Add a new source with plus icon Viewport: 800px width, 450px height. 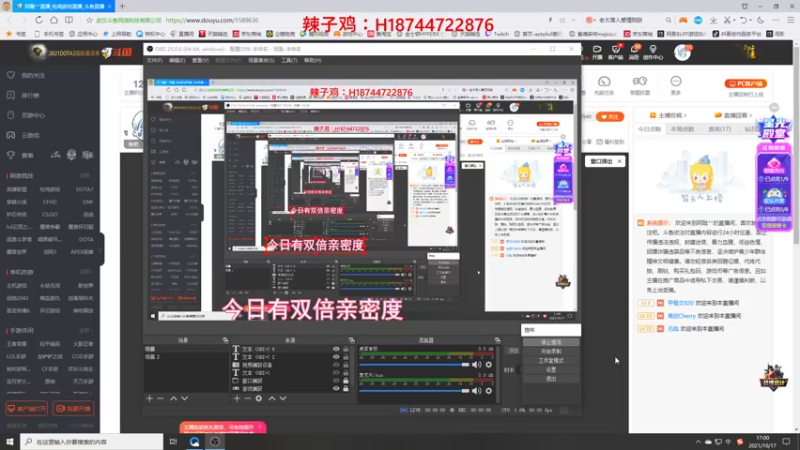click(x=237, y=398)
